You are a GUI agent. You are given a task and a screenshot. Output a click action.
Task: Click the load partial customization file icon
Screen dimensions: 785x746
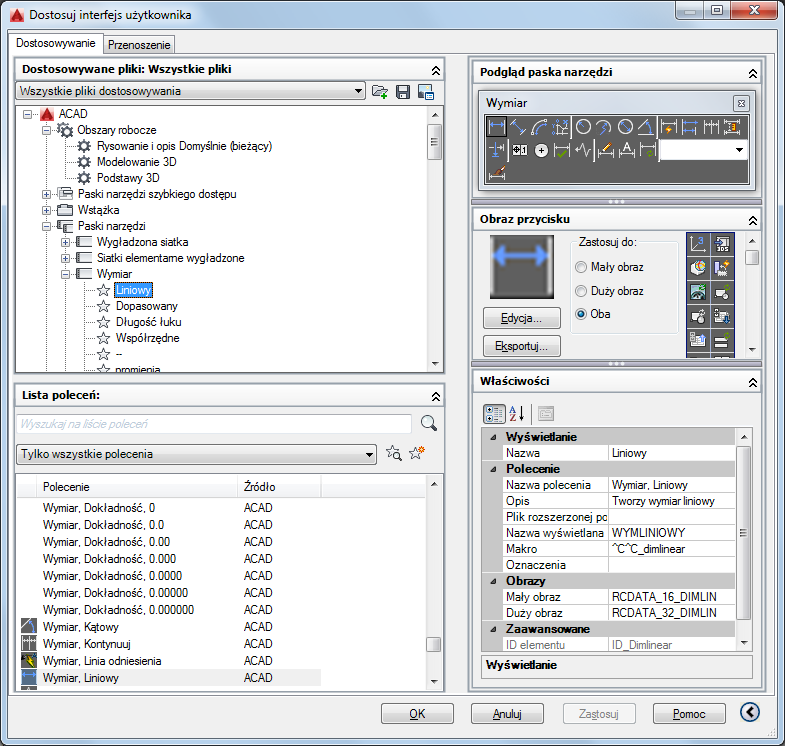[380, 92]
